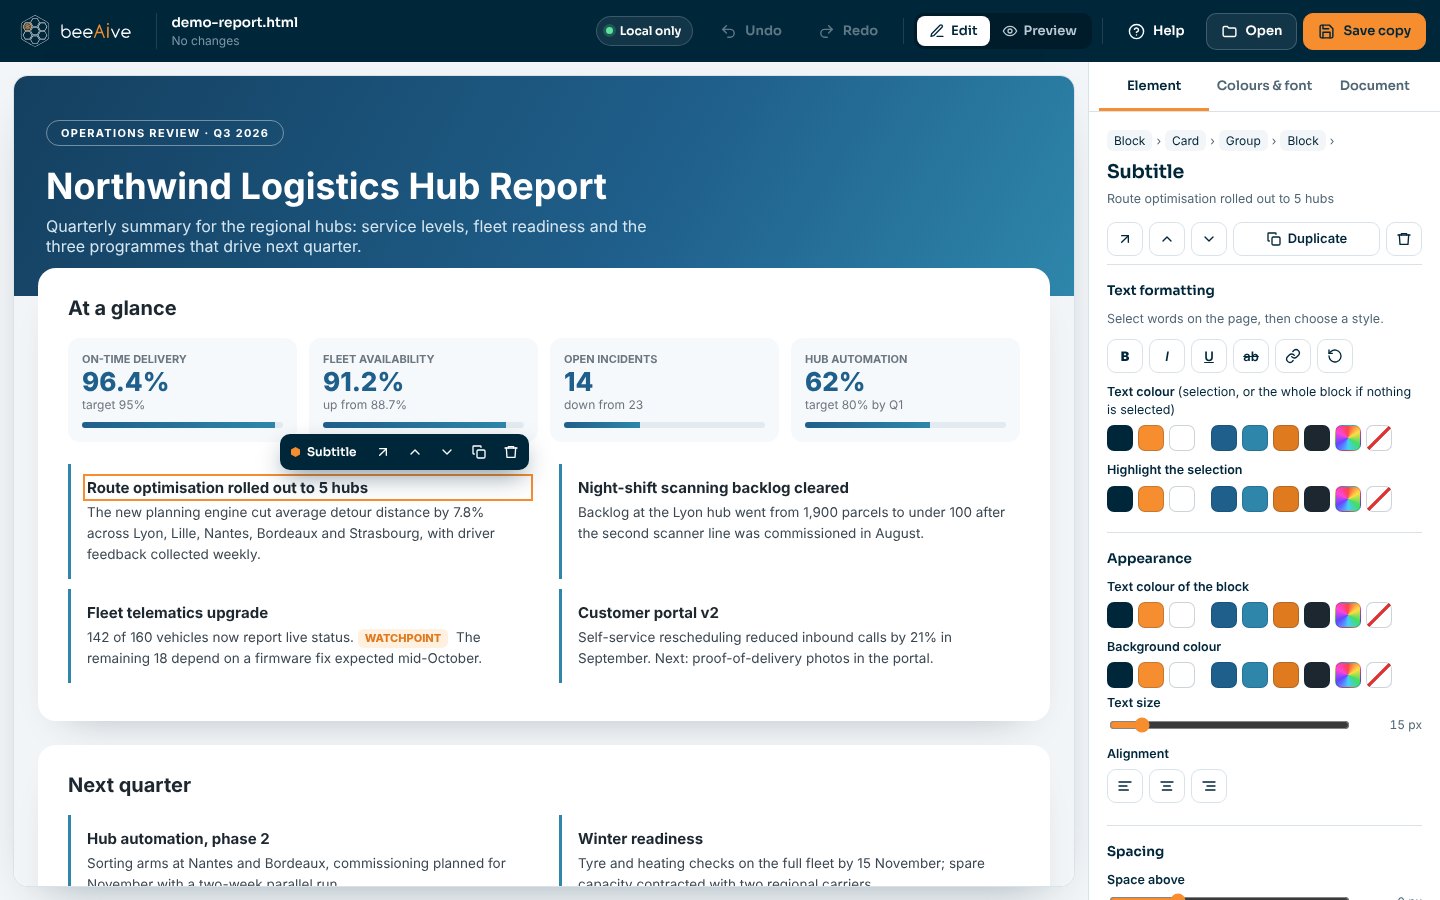This screenshot has height=900, width=1440.
Task: Toggle bold formatting in Text formatting
Action: [1125, 356]
